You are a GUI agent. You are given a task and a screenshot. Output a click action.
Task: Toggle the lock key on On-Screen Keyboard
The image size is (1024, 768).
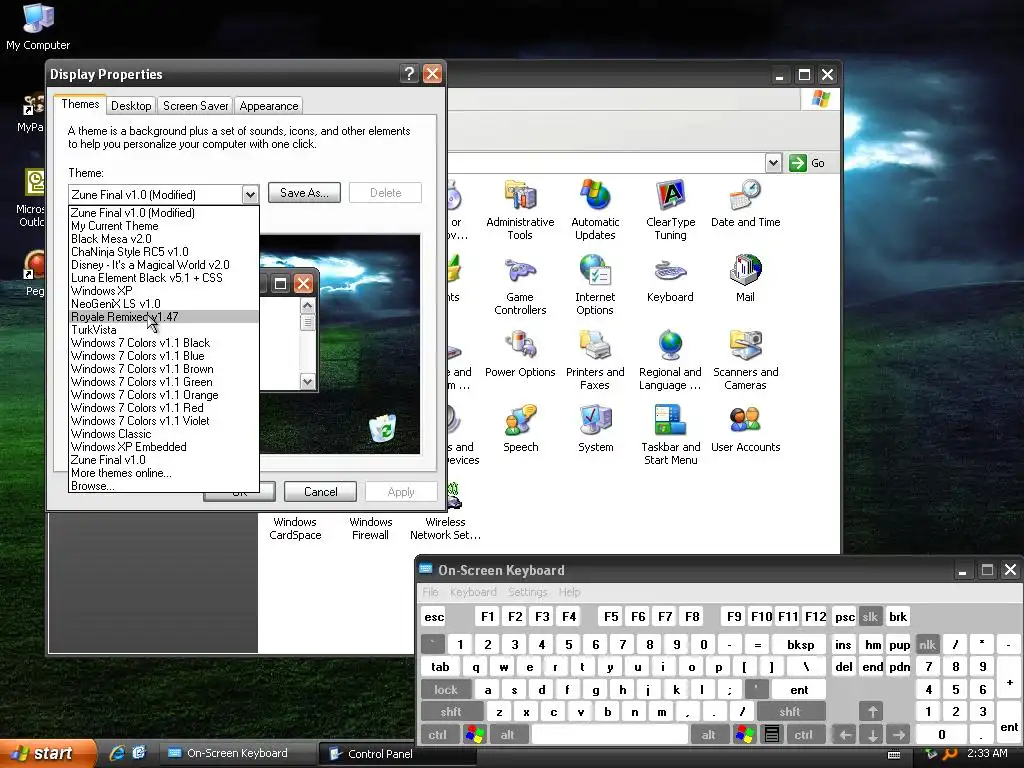[446, 690]
